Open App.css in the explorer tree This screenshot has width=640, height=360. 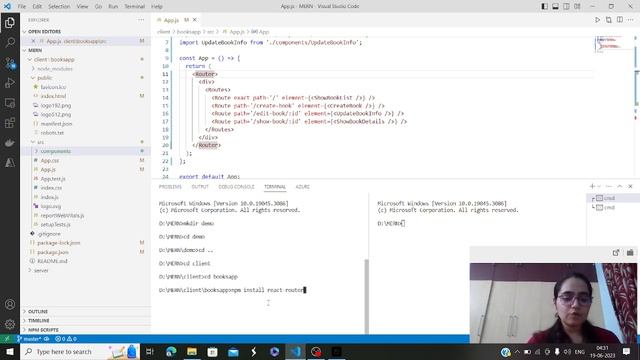click(x=50, y=160)
